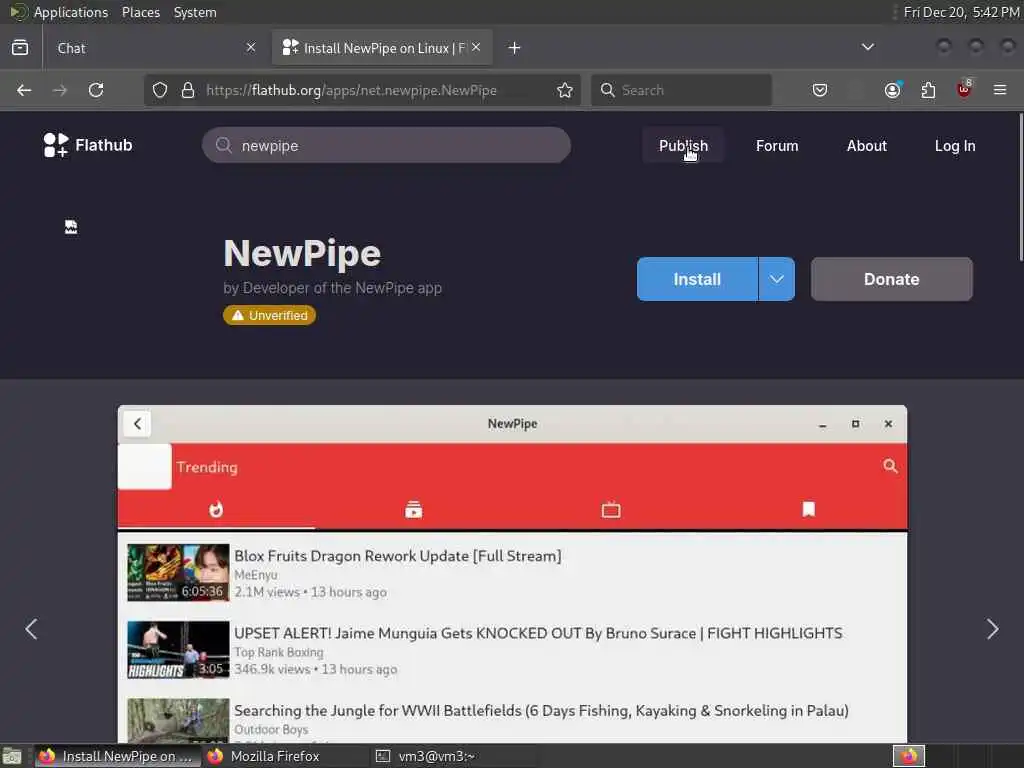Save page to Pocket
The width and height of the screenshot is (1024, 768).
coord(820,90)
